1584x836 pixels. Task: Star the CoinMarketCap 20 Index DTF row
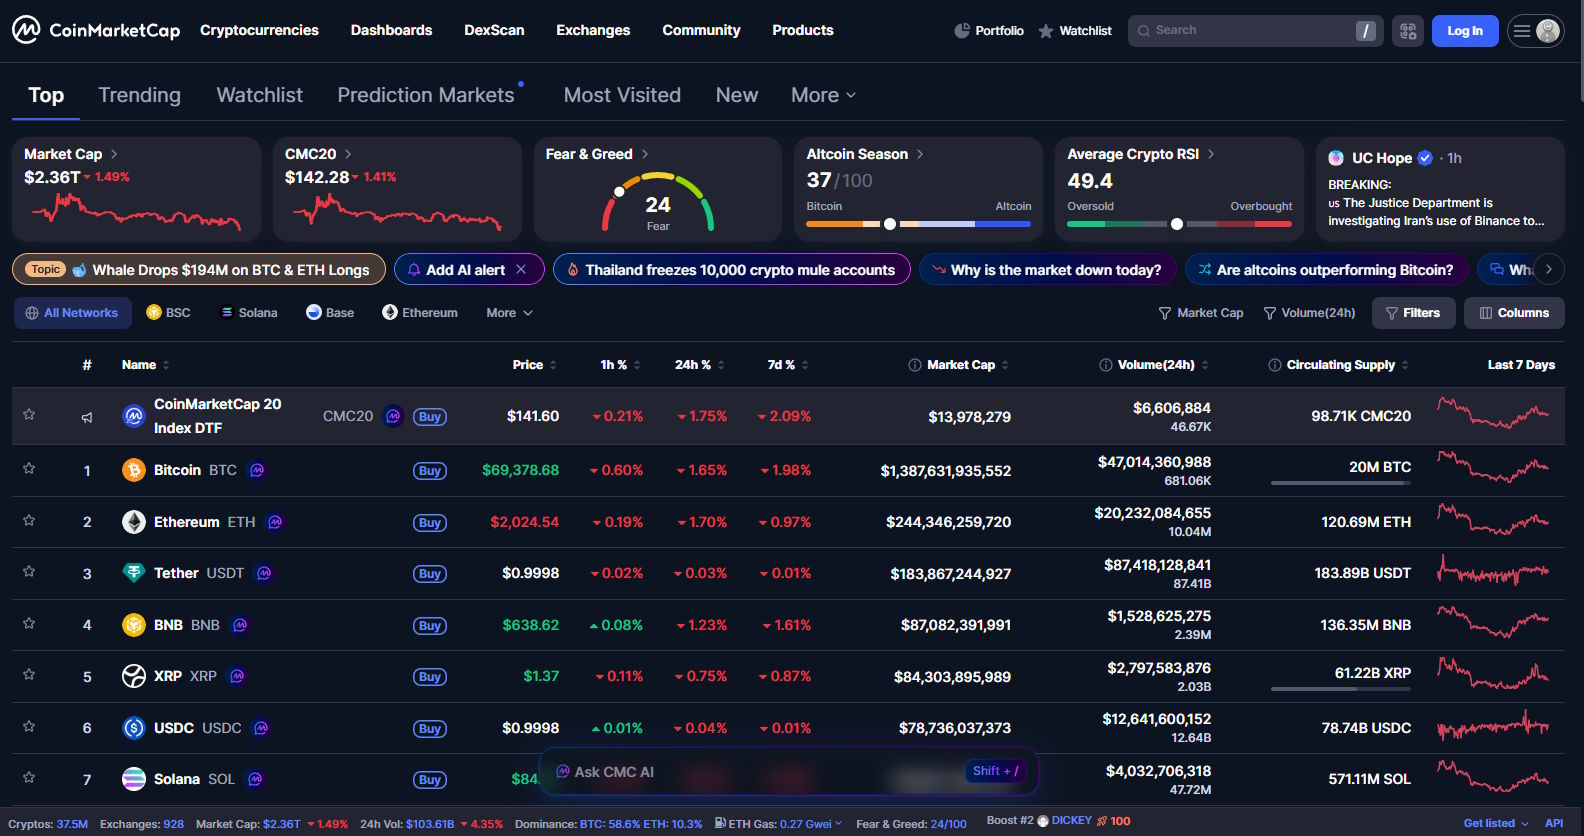coord(29,414)
